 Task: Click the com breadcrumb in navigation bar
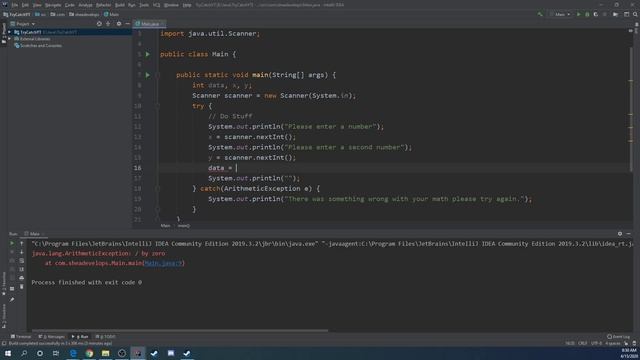point(58,14)
